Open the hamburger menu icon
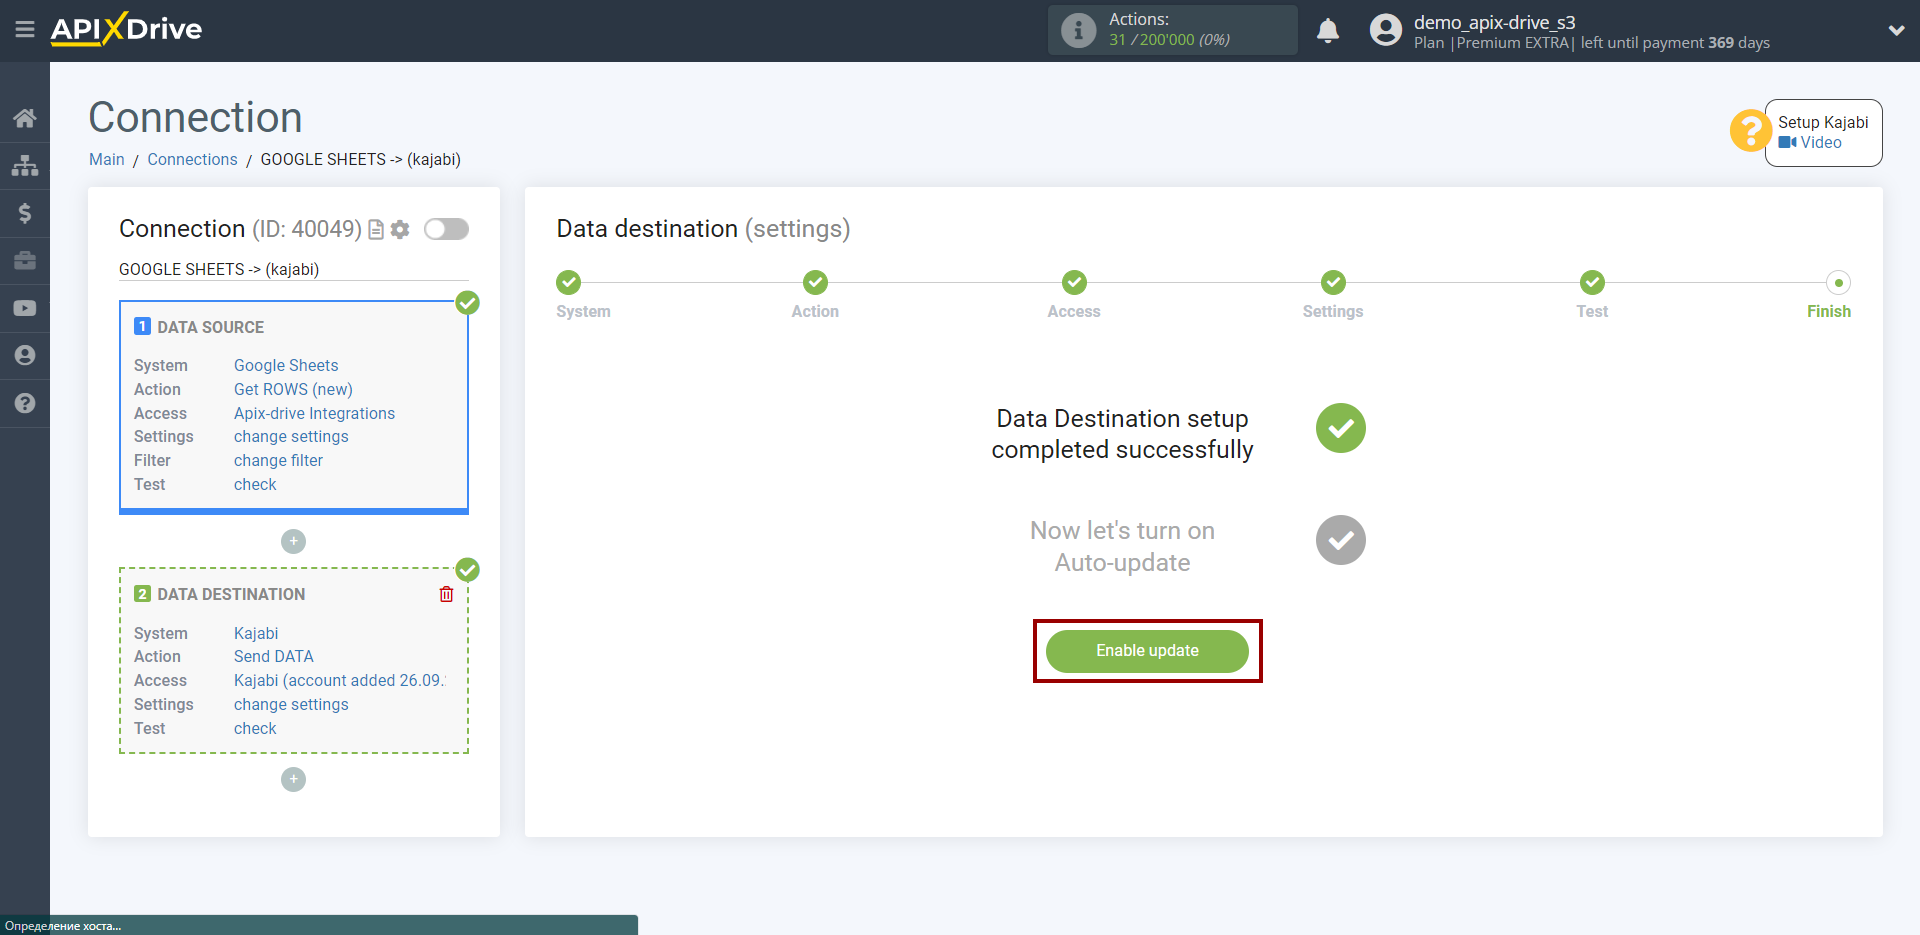 (25, 30)
